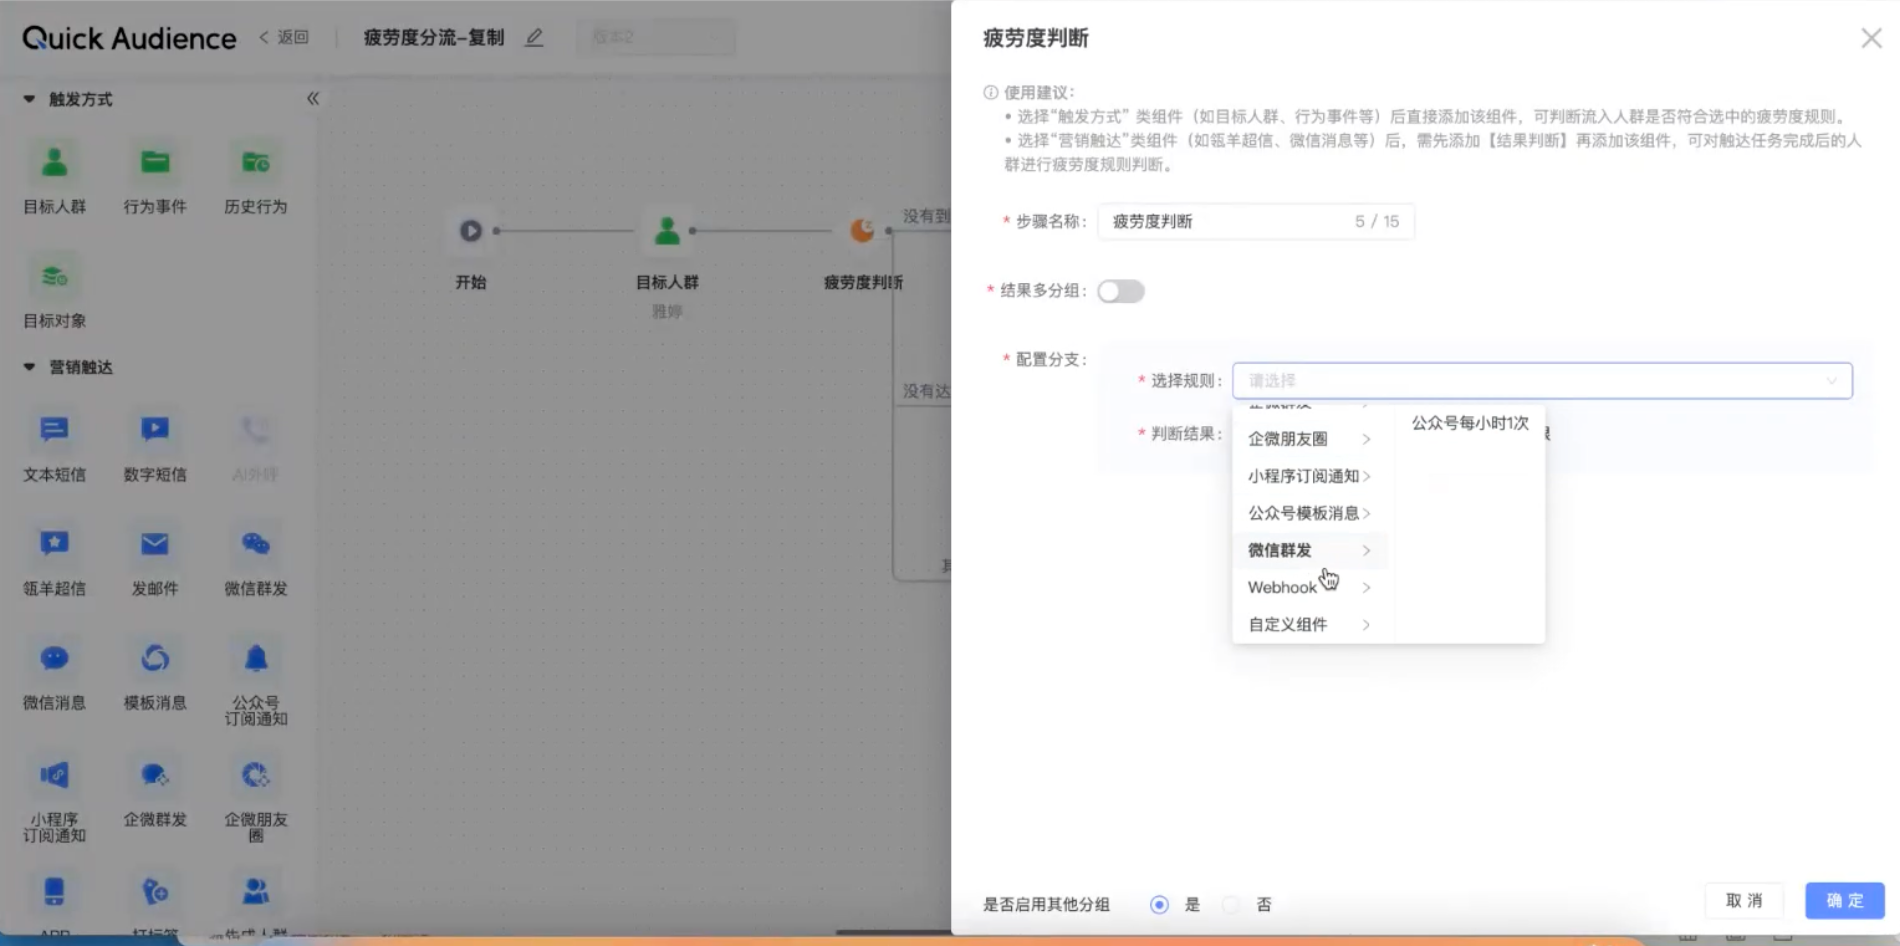The width and height of the screenshot is (1900, 946).
Task: Select 是 for 是否启用其他分组
Action: [x=1159, y=905]
